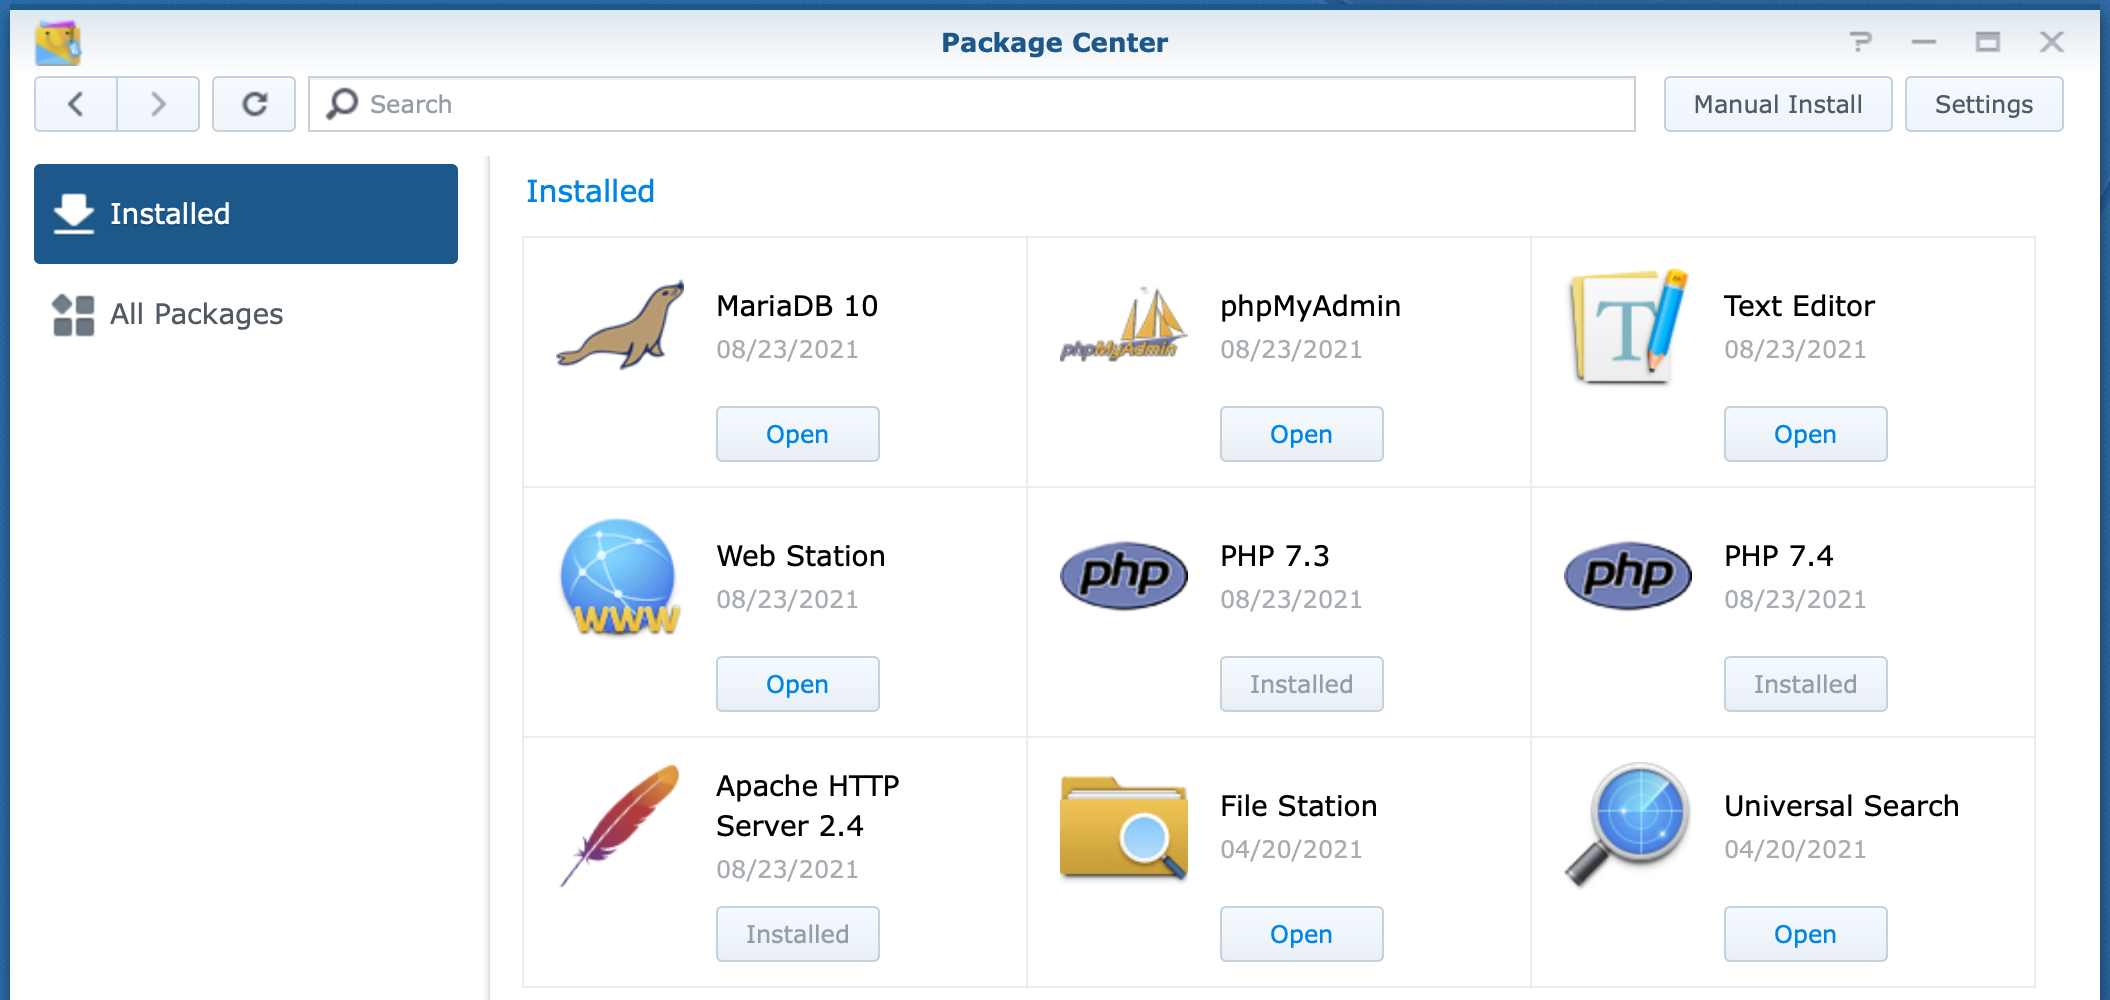This screenshot has width=2110, height=1000.
Task: Minimize the Package Center window
Action: [x=1924, y=42]
